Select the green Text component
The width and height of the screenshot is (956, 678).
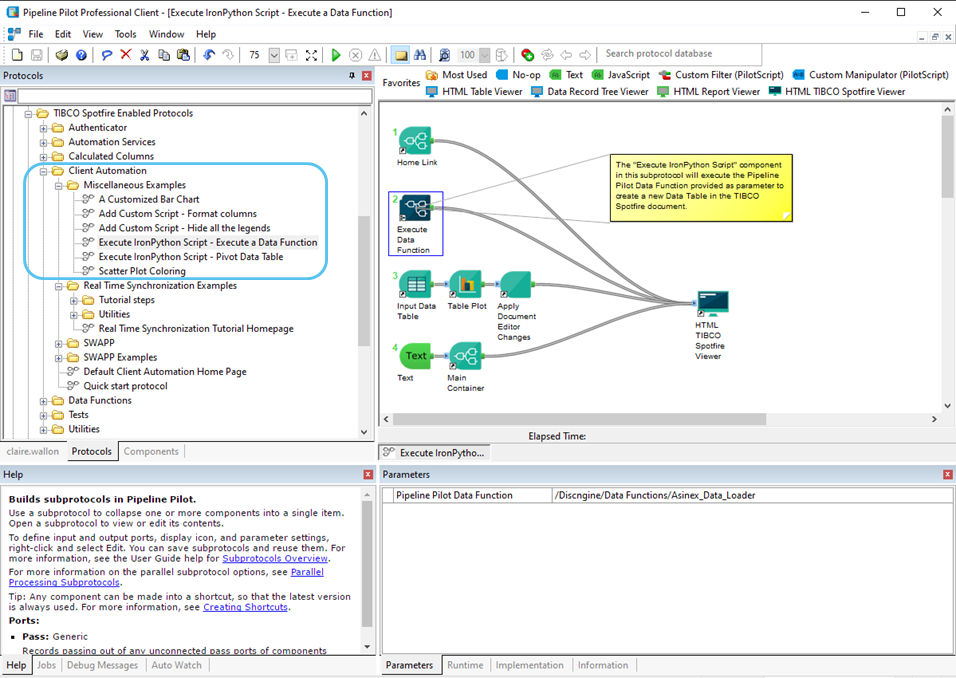click(x=415, y=355)
